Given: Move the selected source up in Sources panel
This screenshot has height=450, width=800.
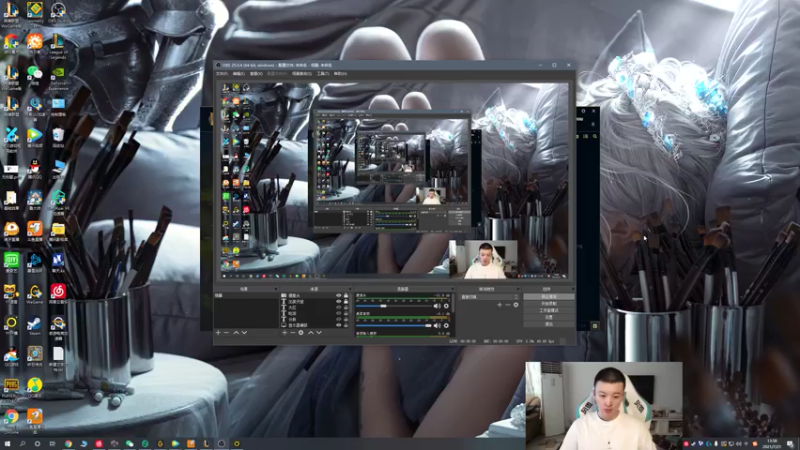Looking at the screenshot, I should [x=310, y=333].
